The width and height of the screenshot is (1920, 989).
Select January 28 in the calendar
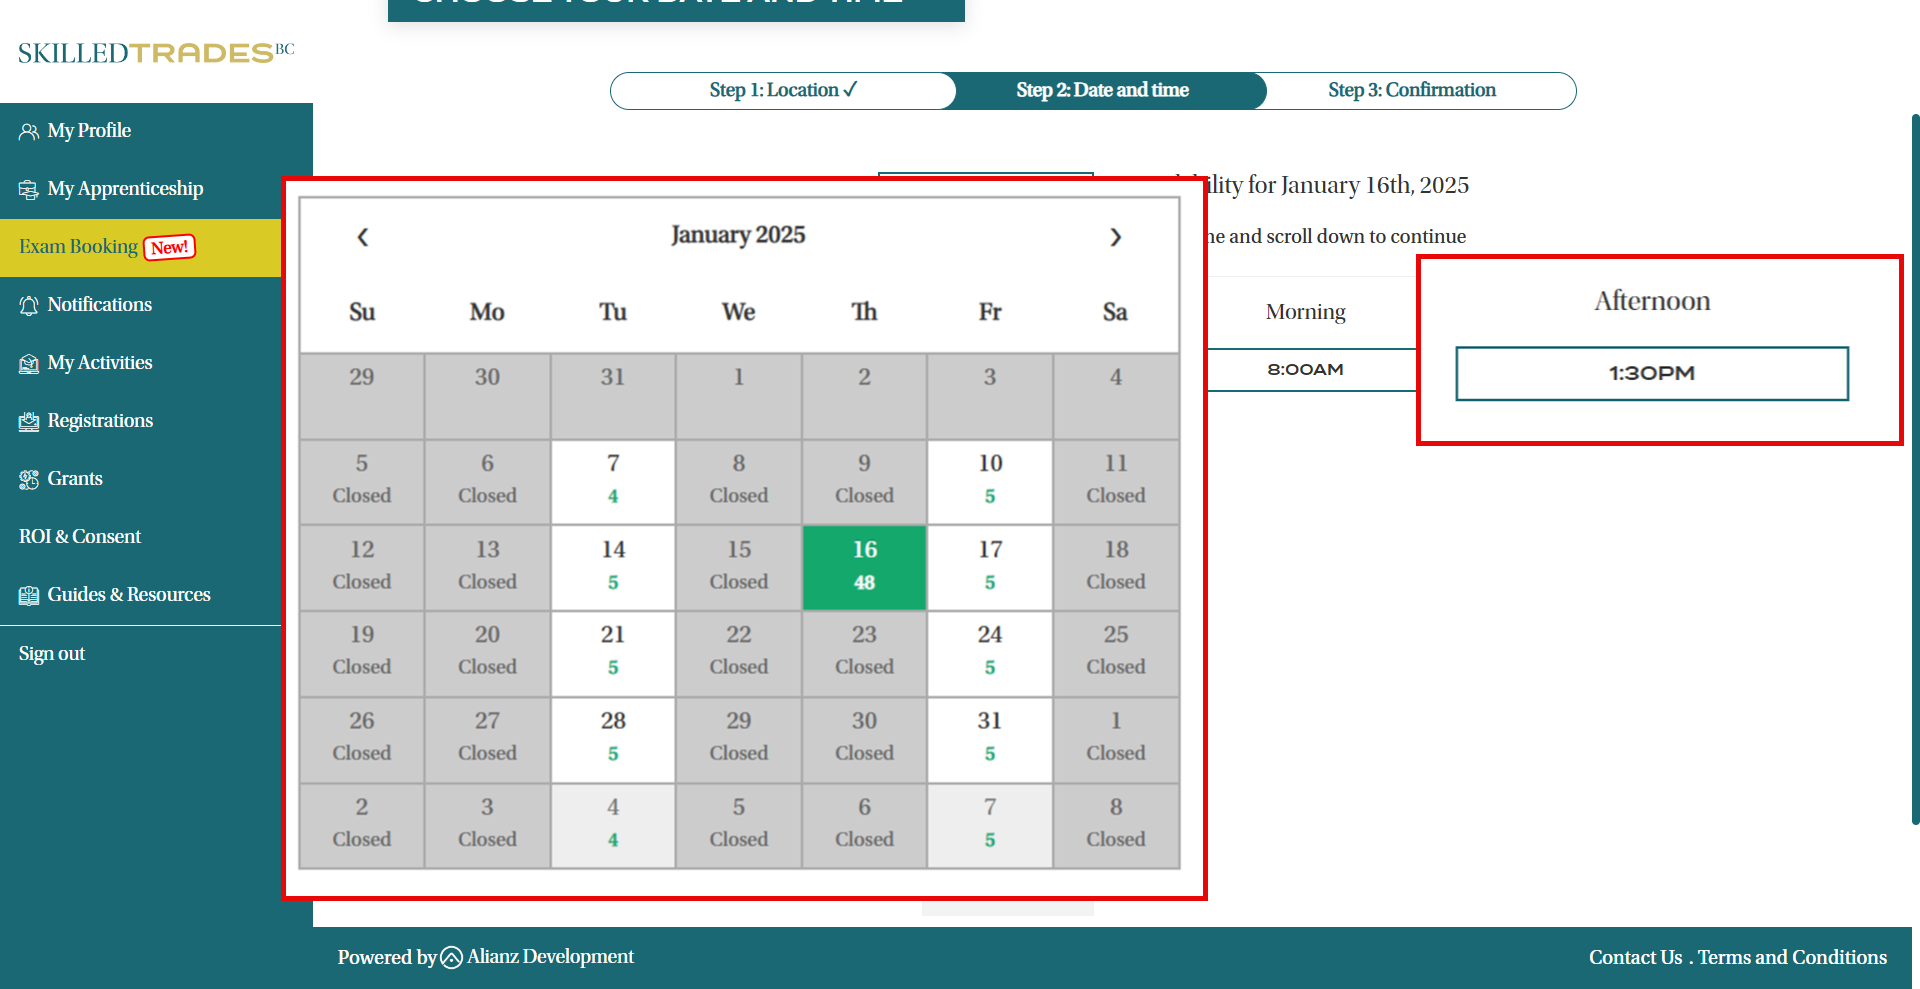tap(613, 737)
